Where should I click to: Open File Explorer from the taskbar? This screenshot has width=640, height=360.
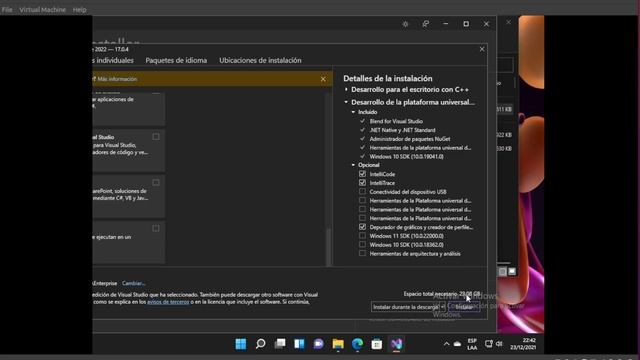[338, 344]
